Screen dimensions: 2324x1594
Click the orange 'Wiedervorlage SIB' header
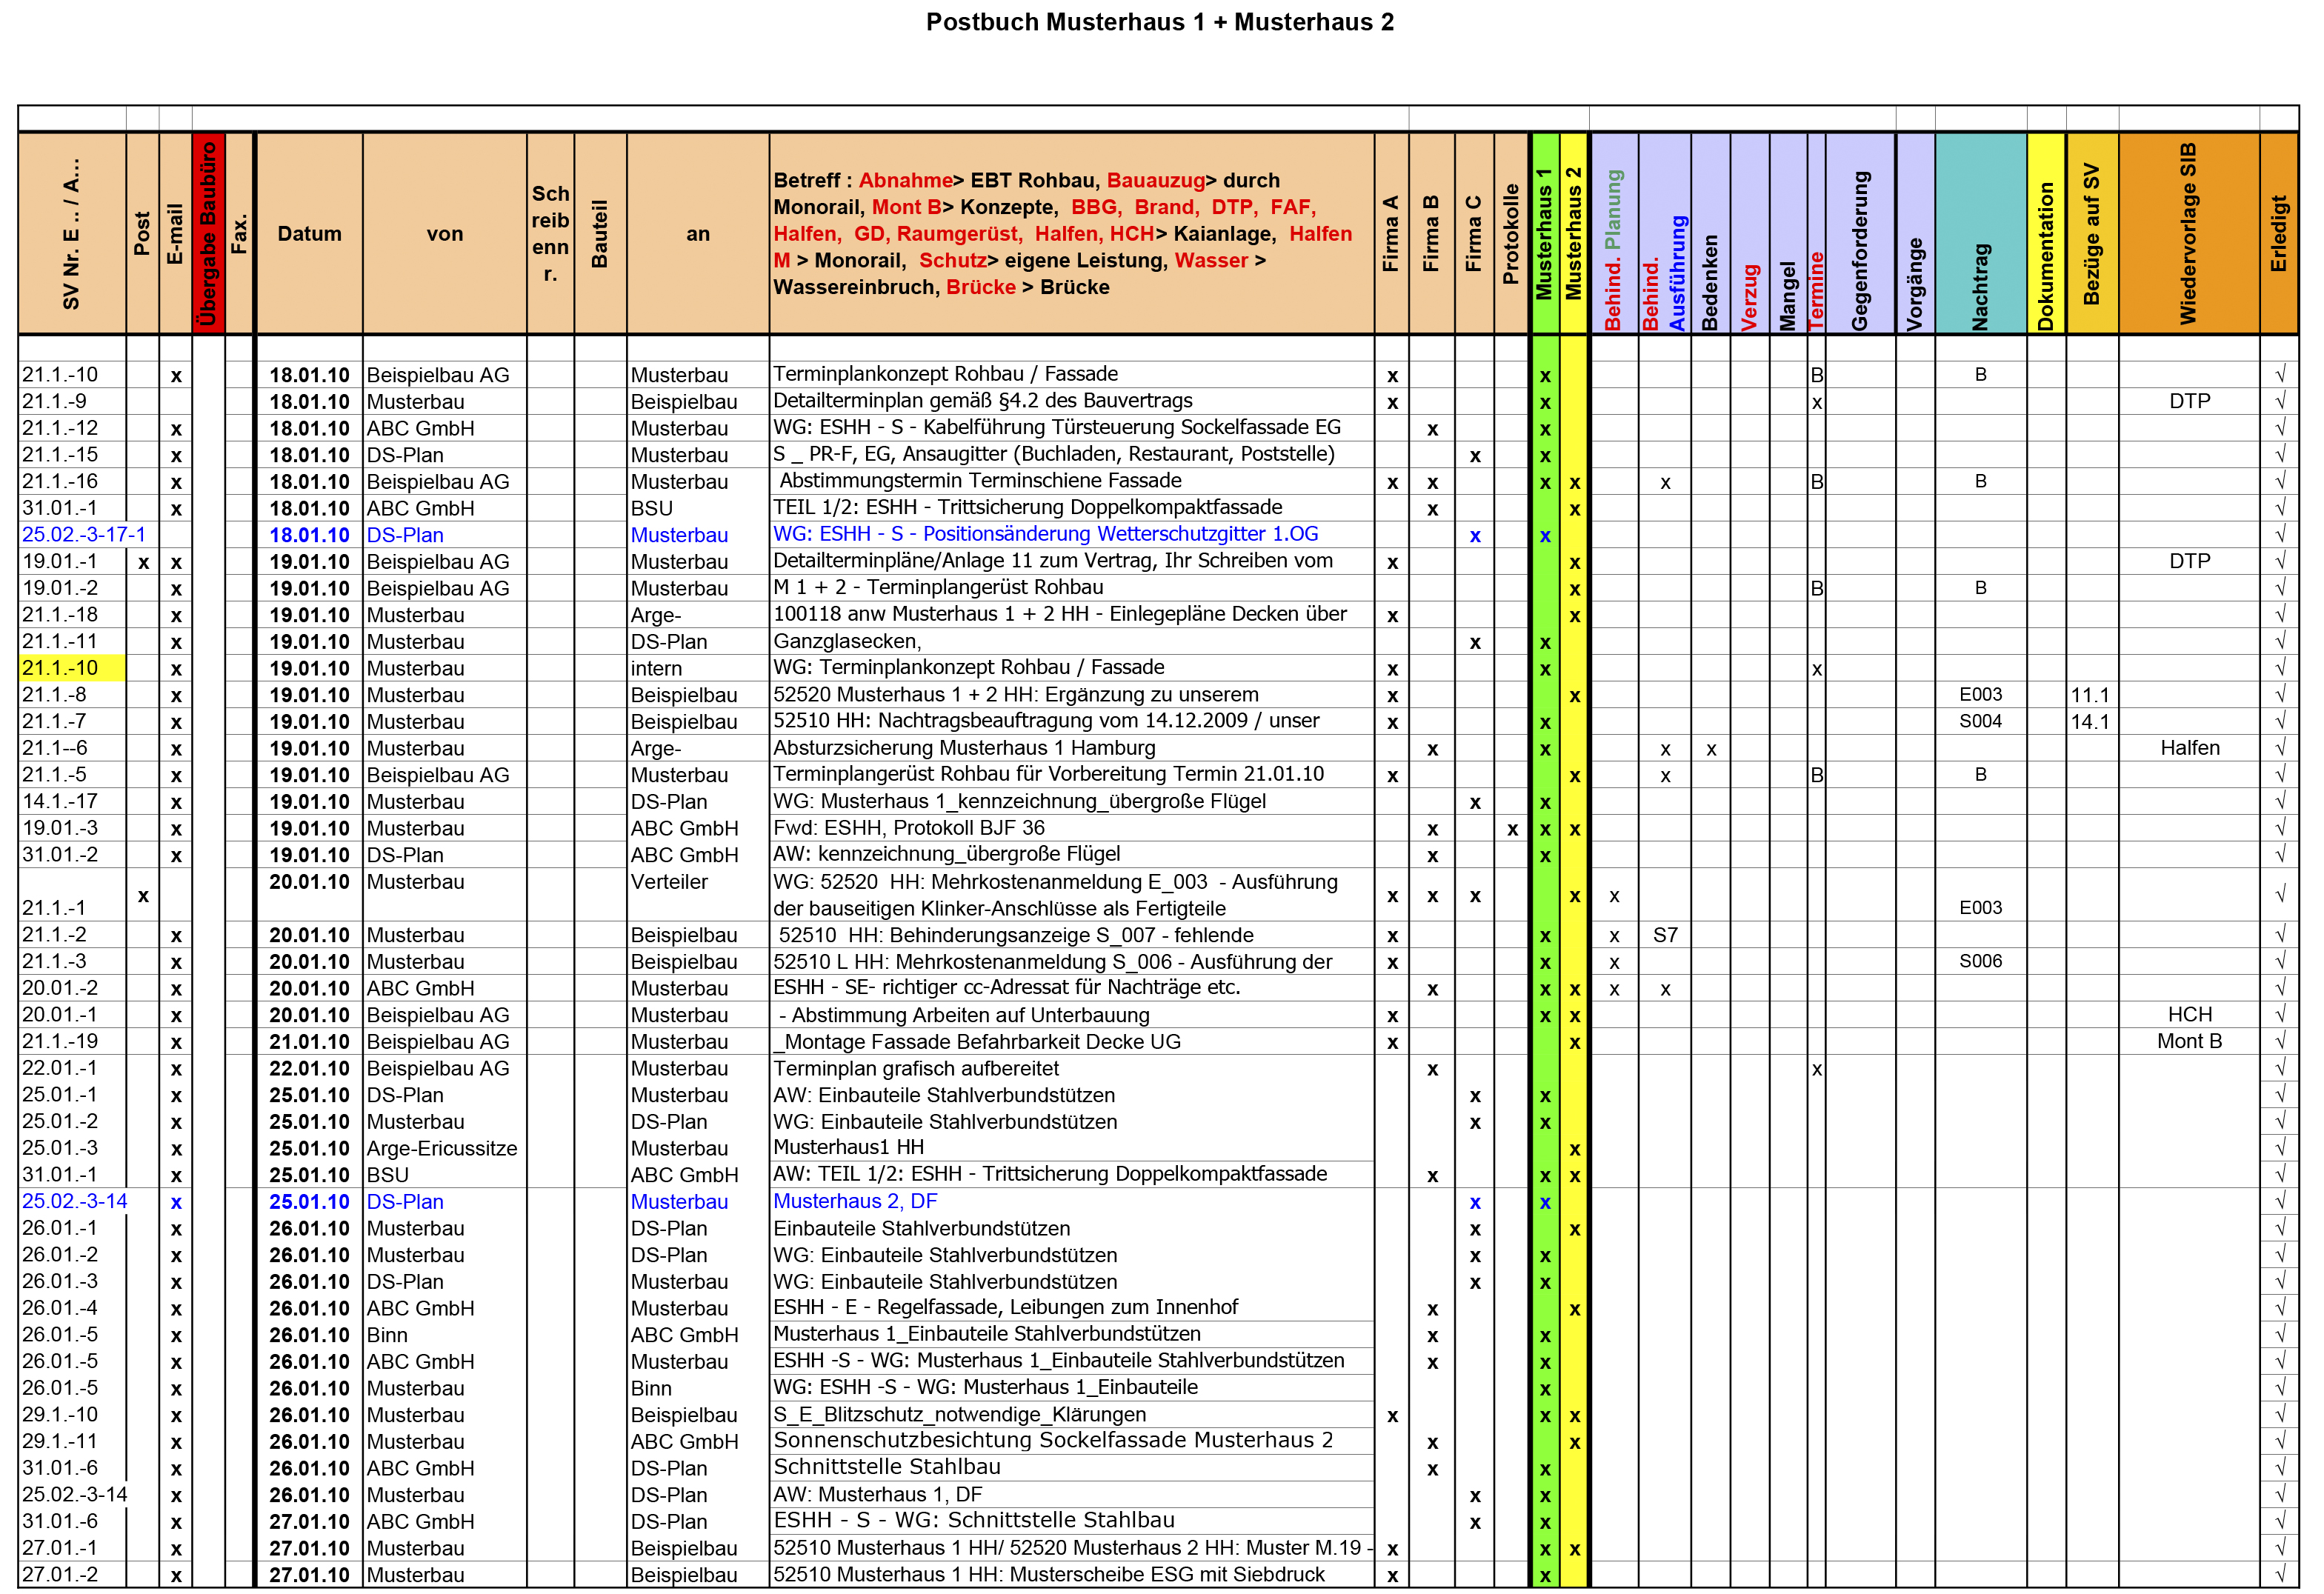pos(2189,233)
